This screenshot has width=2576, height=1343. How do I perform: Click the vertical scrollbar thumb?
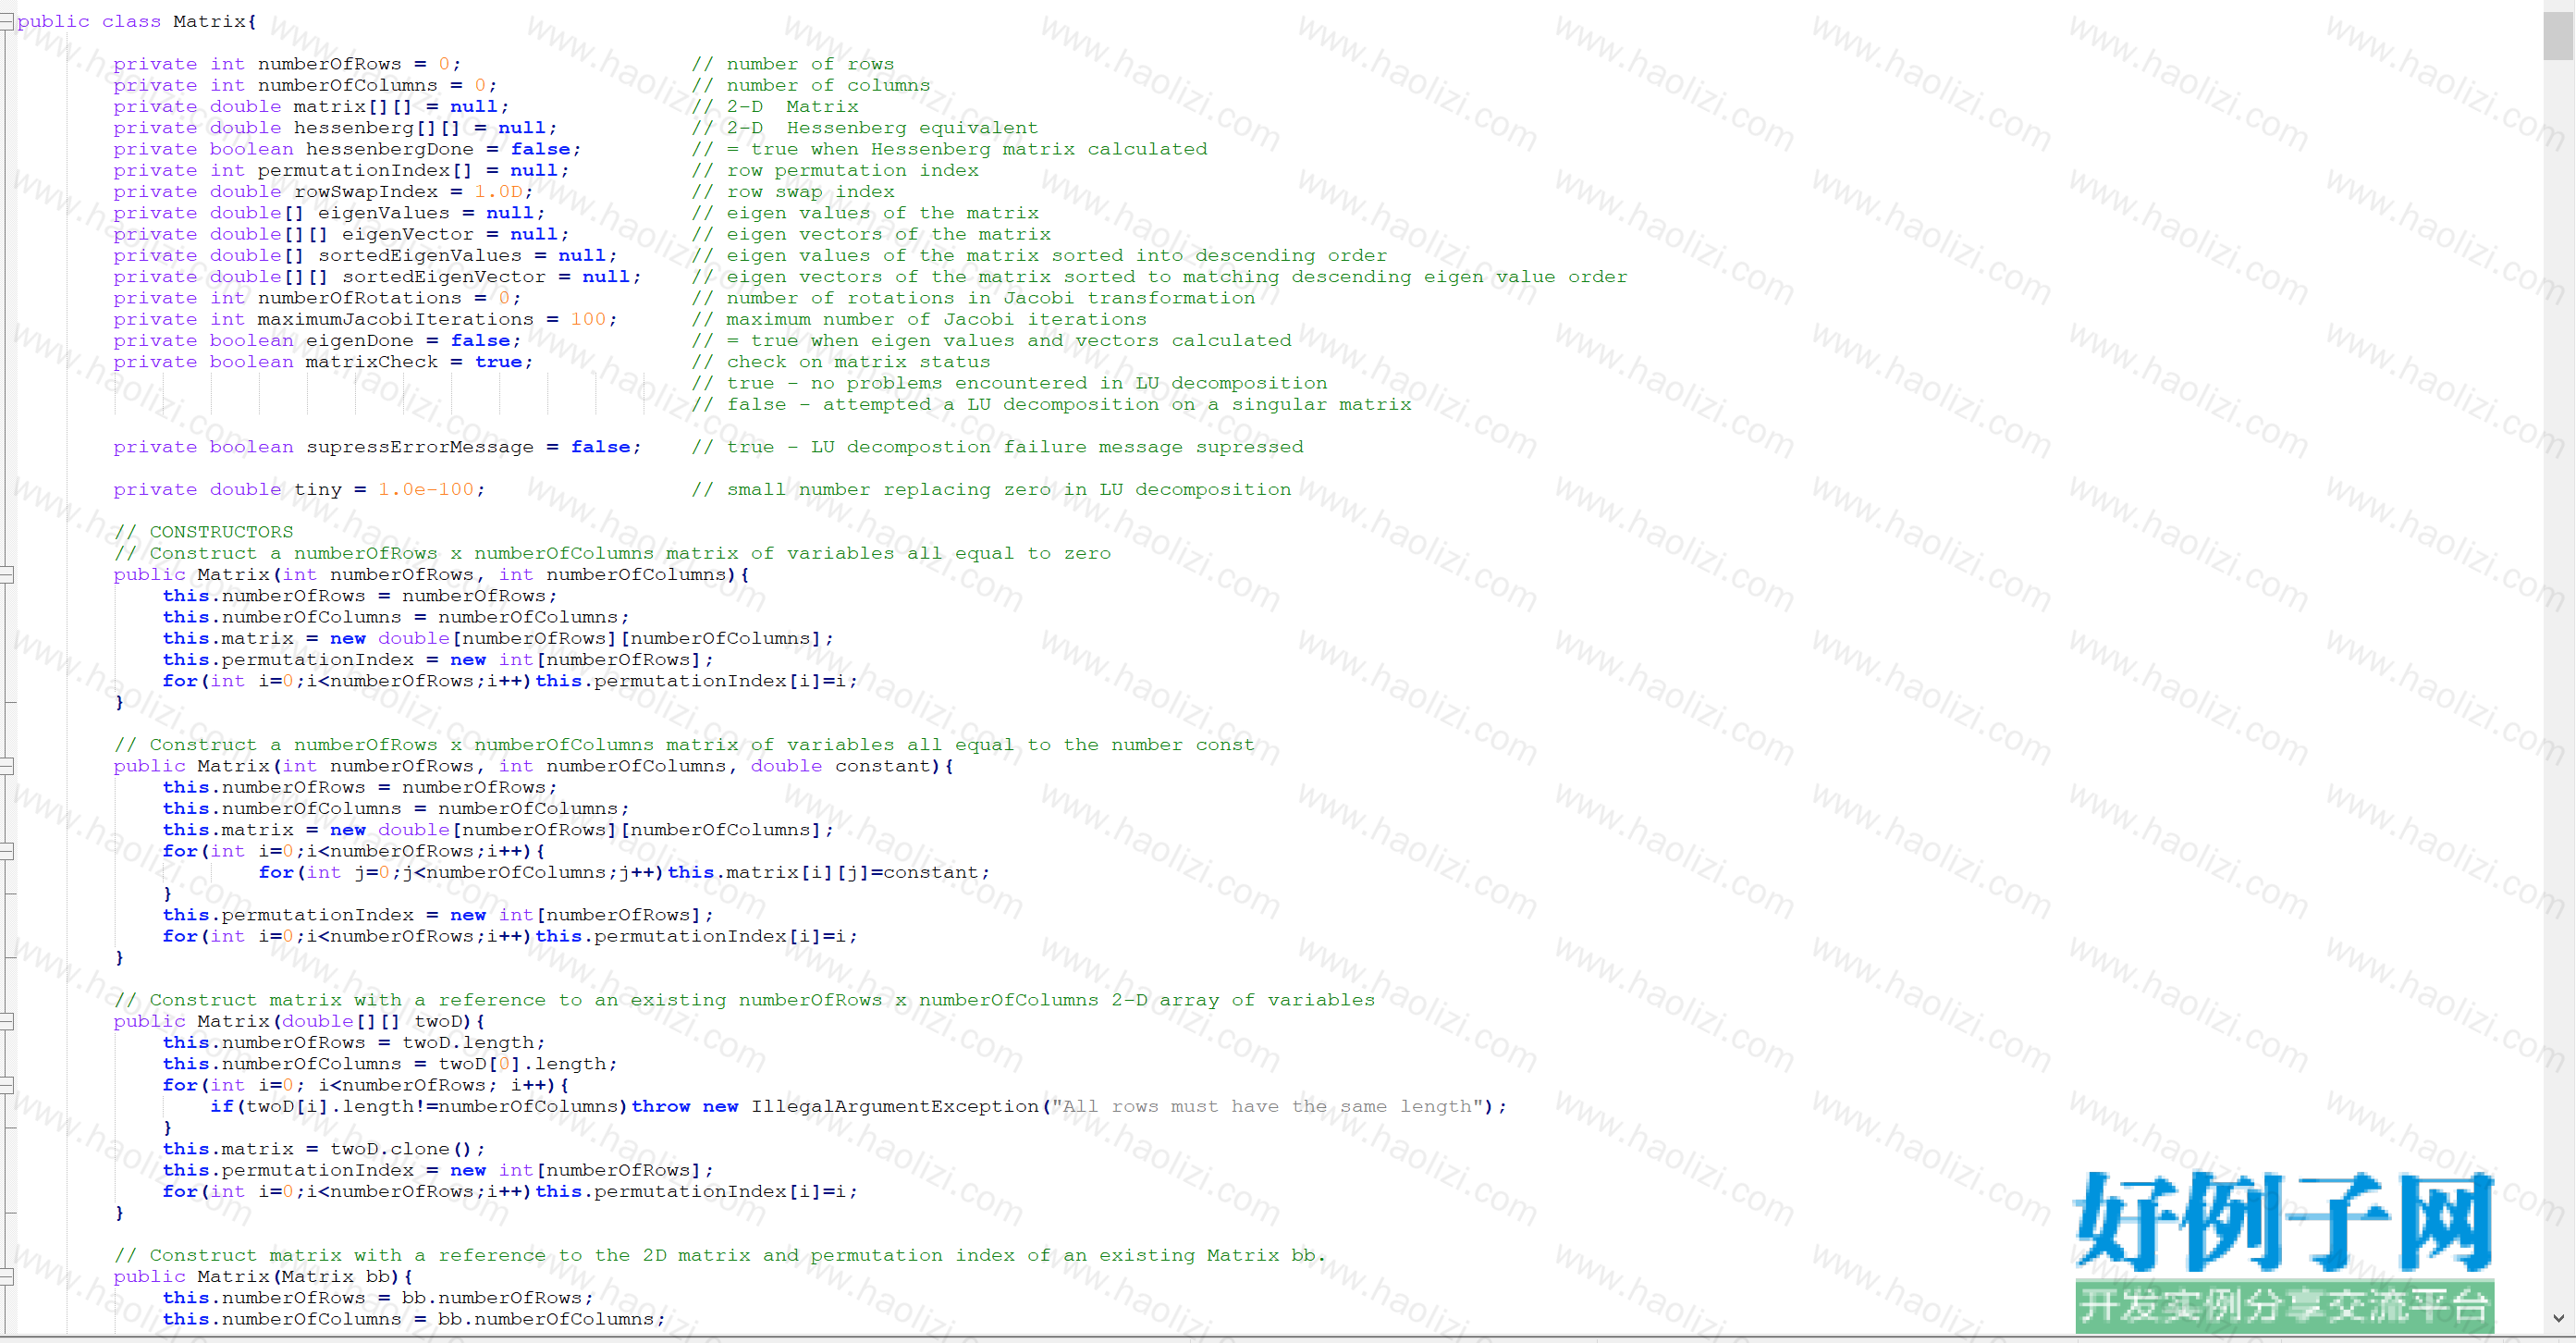[2559, 34]
